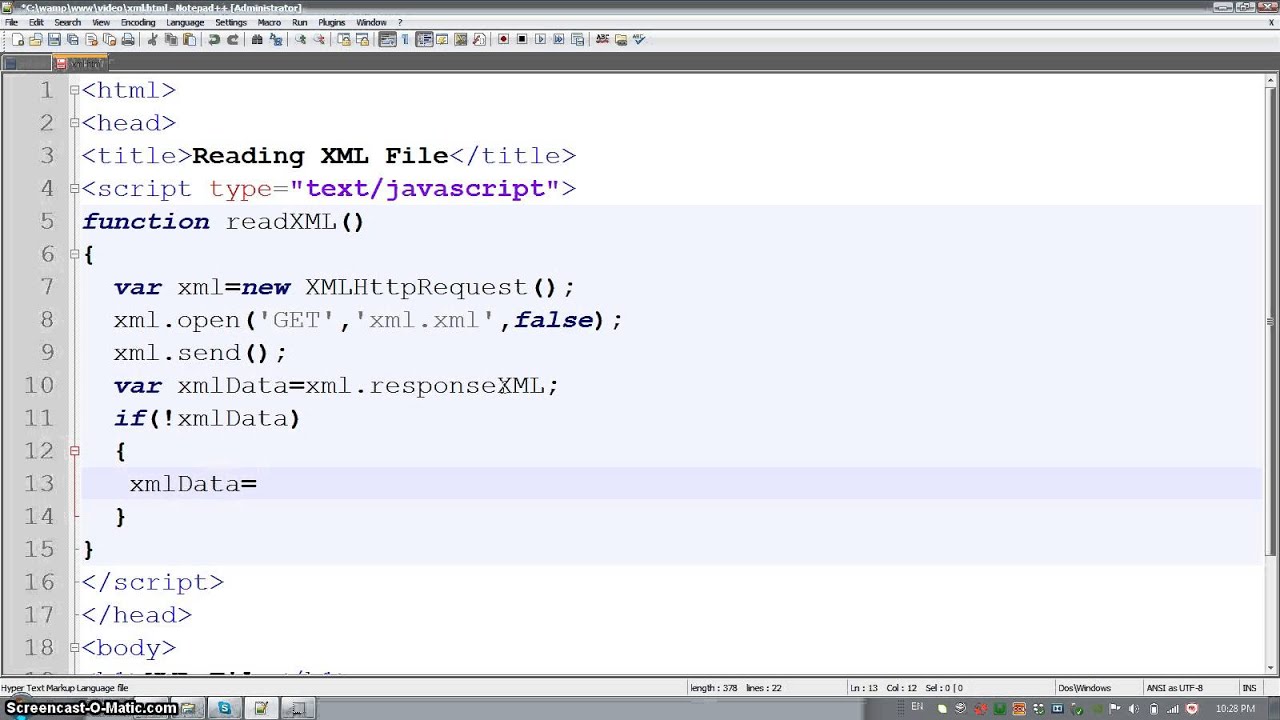Image resolution: width=1280 pixels, height=720 pixels.
Task: Create a new document from toolbar
Action: coord(18,40)
